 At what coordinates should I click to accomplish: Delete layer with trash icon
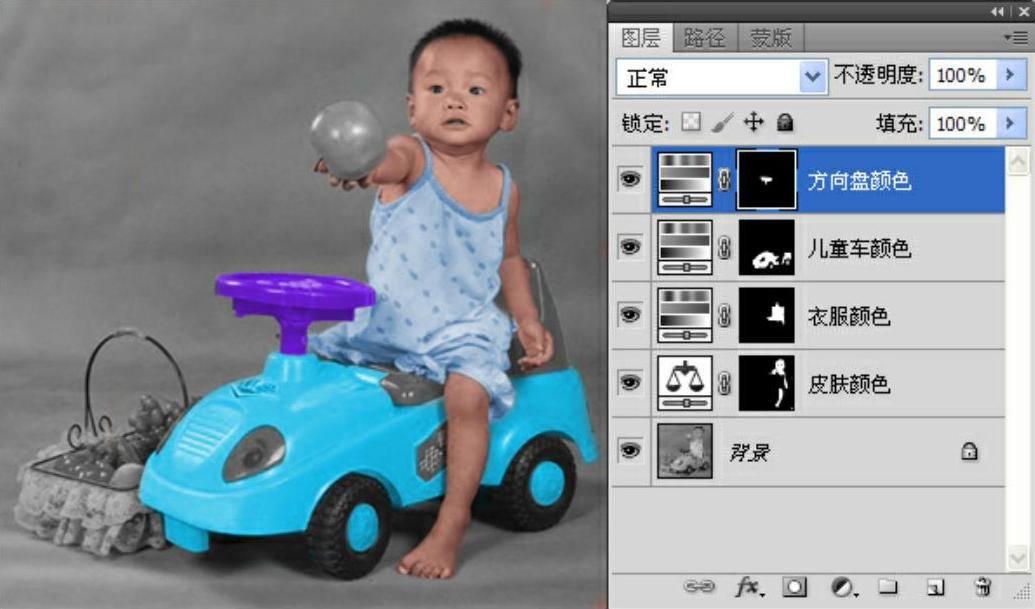point(983,586)
